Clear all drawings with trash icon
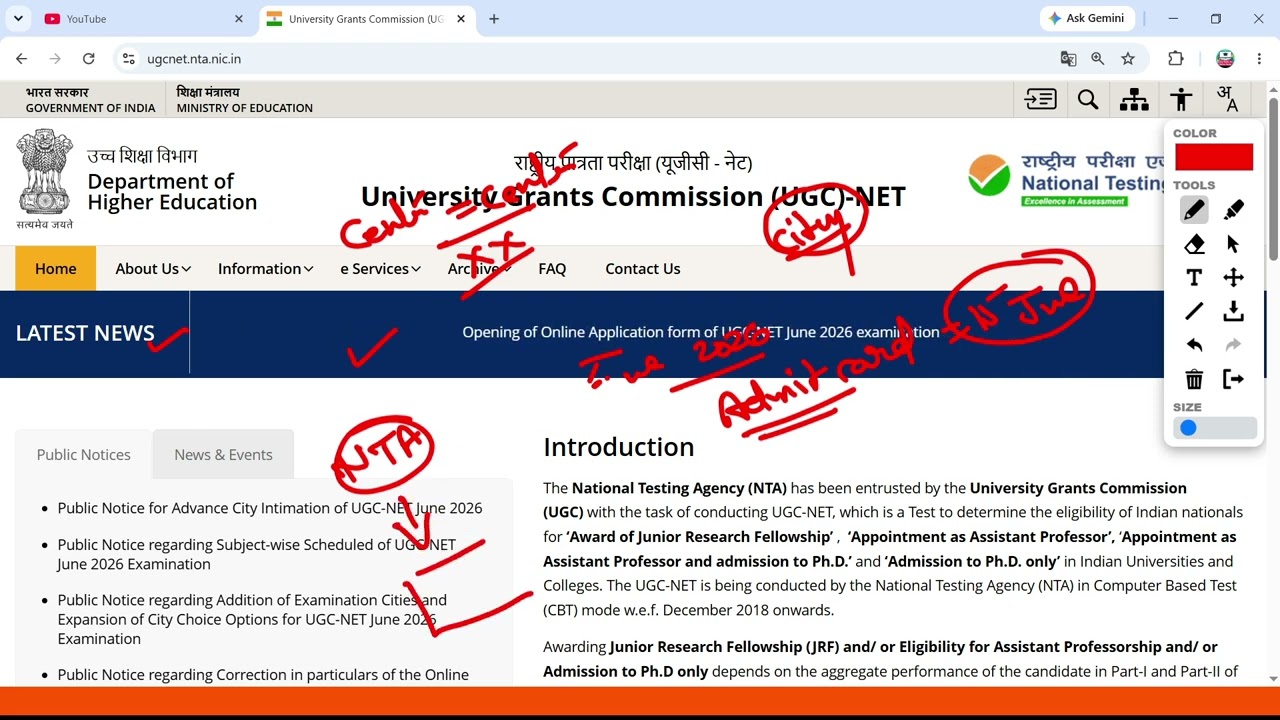Screen dimensions: 1280x720 pos(1194,379)
